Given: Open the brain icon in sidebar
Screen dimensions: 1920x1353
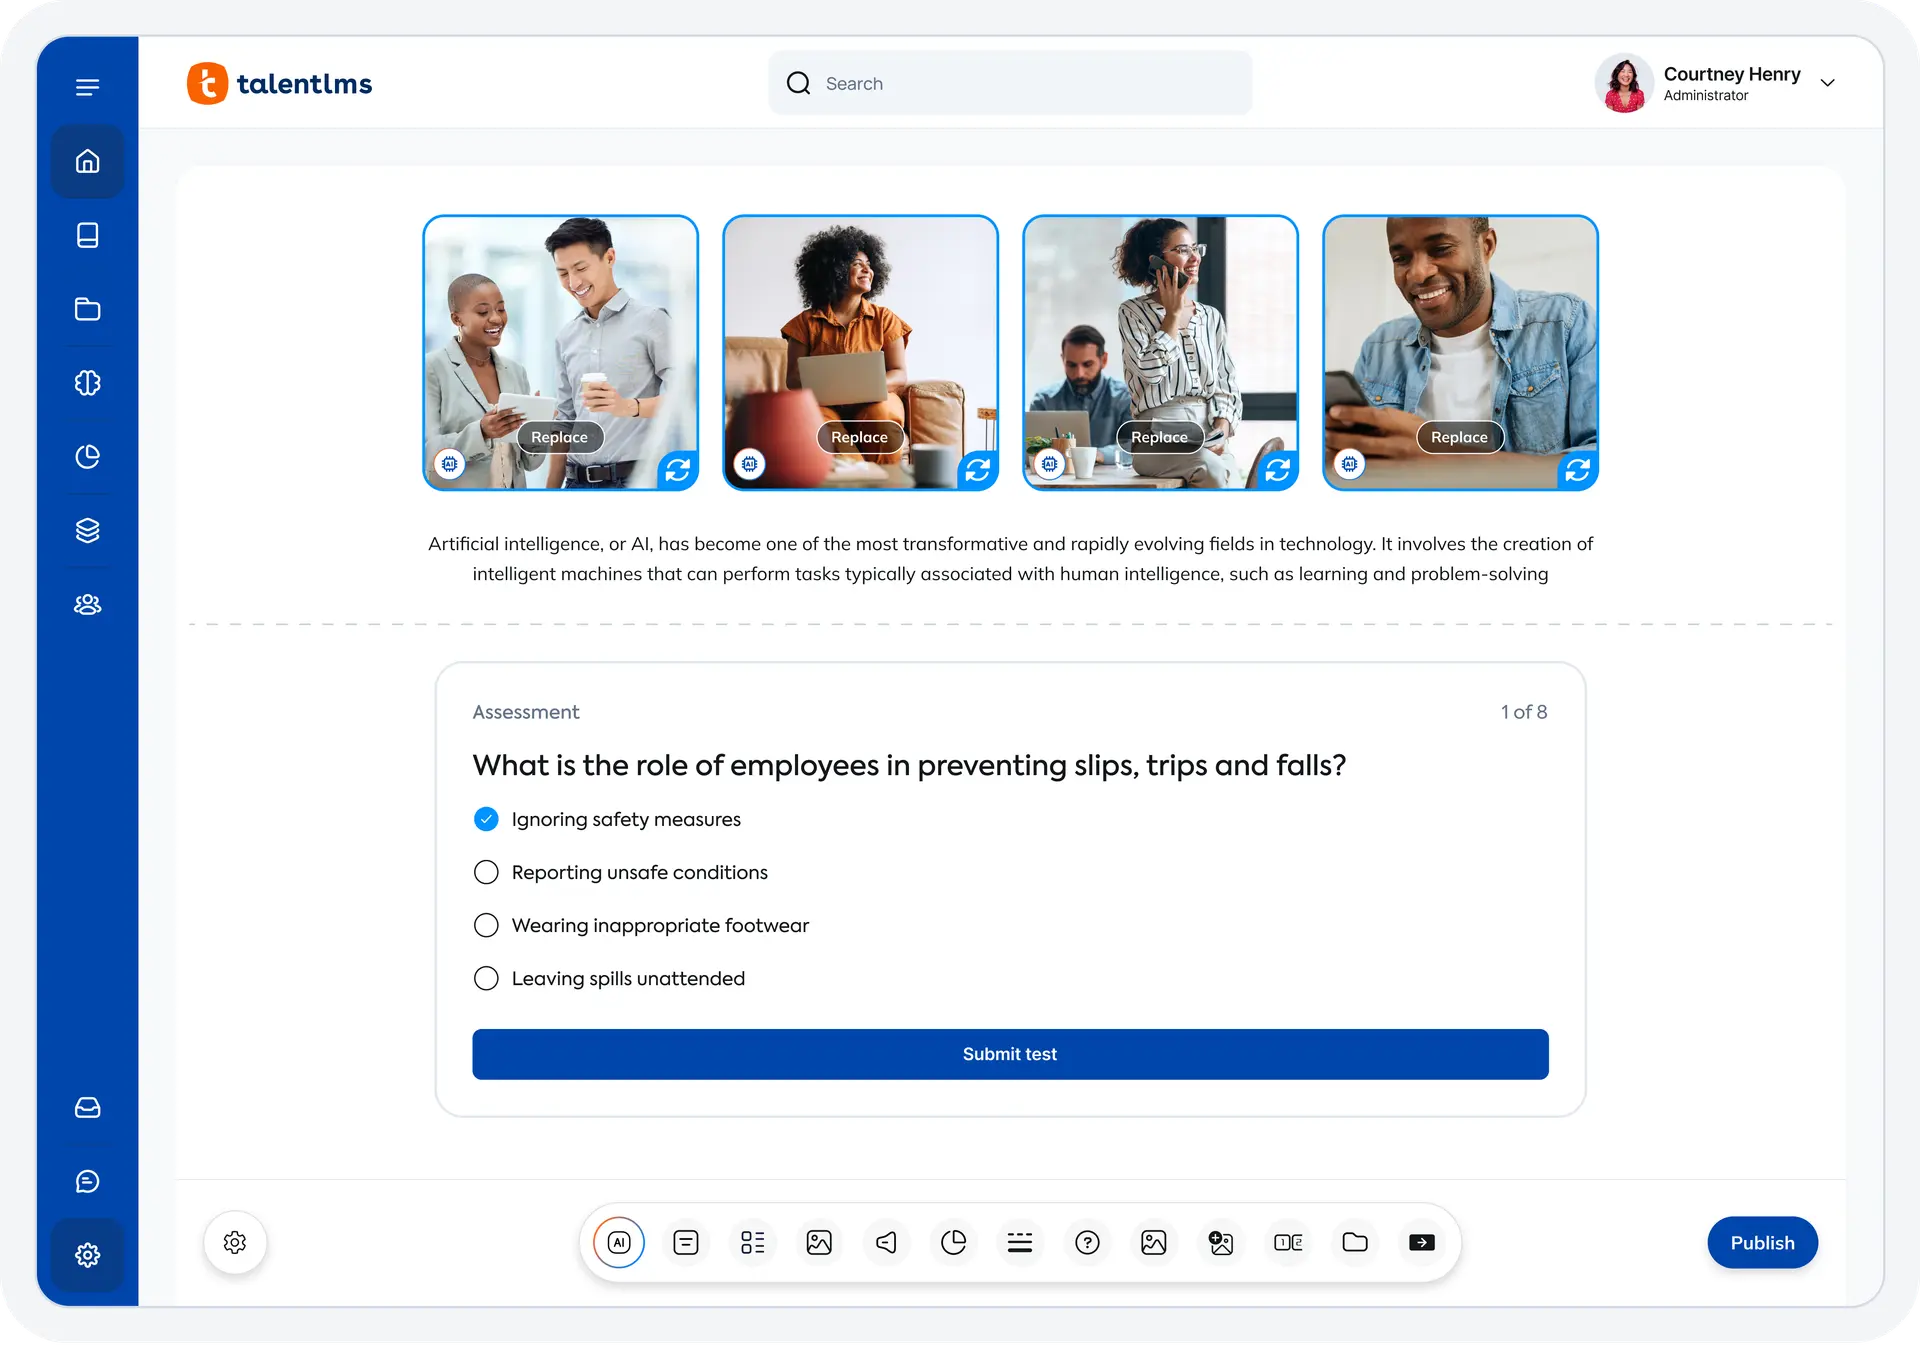Looking at the screenshot, I should pyautogui.click(x=88, y=383).
